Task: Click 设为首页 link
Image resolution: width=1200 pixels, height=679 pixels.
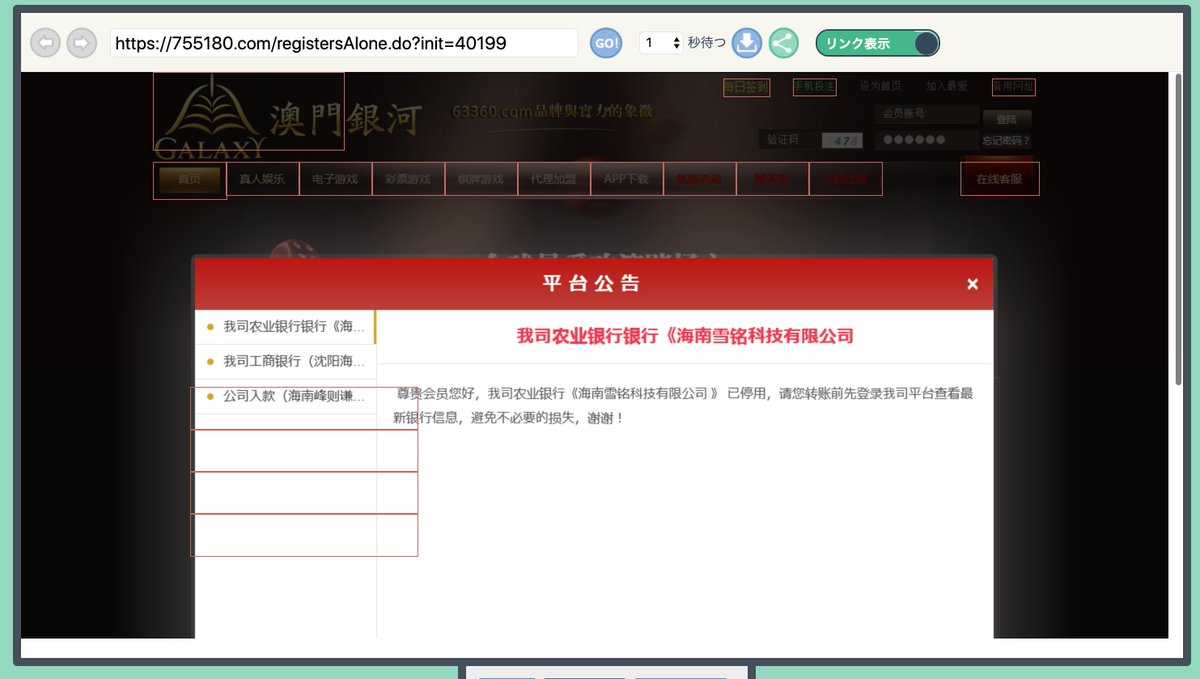Action: [880, 87]
